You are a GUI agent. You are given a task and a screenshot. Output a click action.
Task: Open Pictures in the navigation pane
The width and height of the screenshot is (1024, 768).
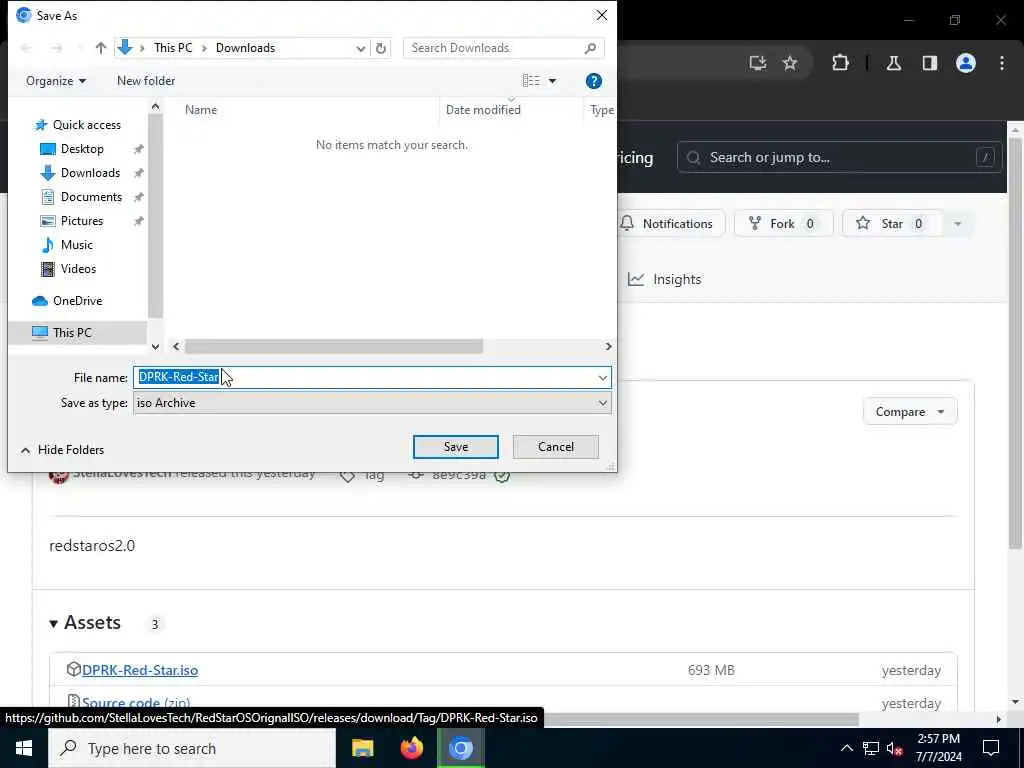point(82,221)
